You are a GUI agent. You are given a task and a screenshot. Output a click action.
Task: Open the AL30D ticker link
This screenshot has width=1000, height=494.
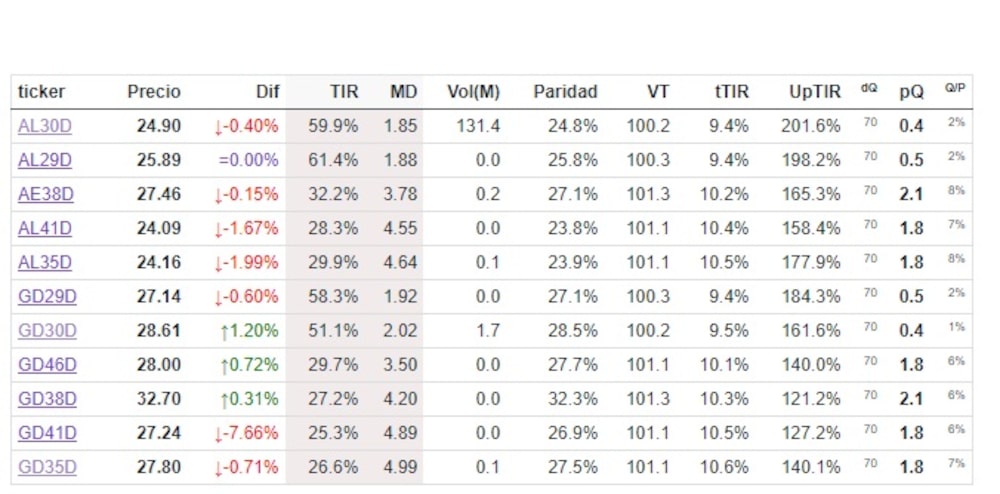point(45,126)
